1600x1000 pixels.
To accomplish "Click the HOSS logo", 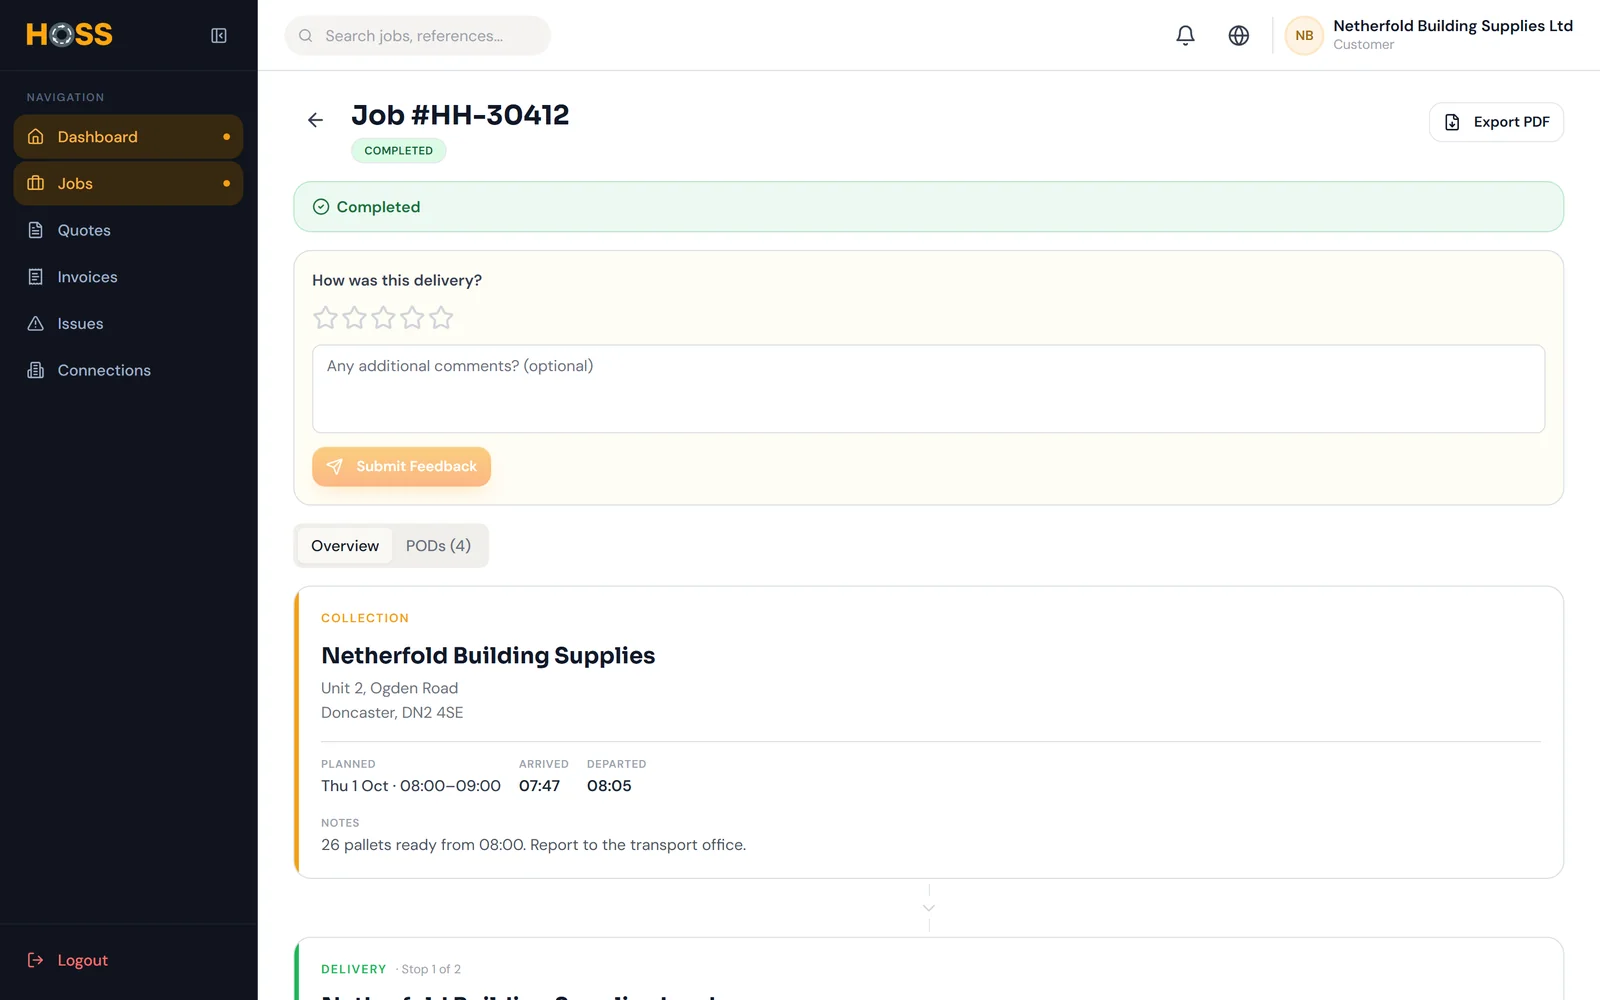I will coord(69,35).
